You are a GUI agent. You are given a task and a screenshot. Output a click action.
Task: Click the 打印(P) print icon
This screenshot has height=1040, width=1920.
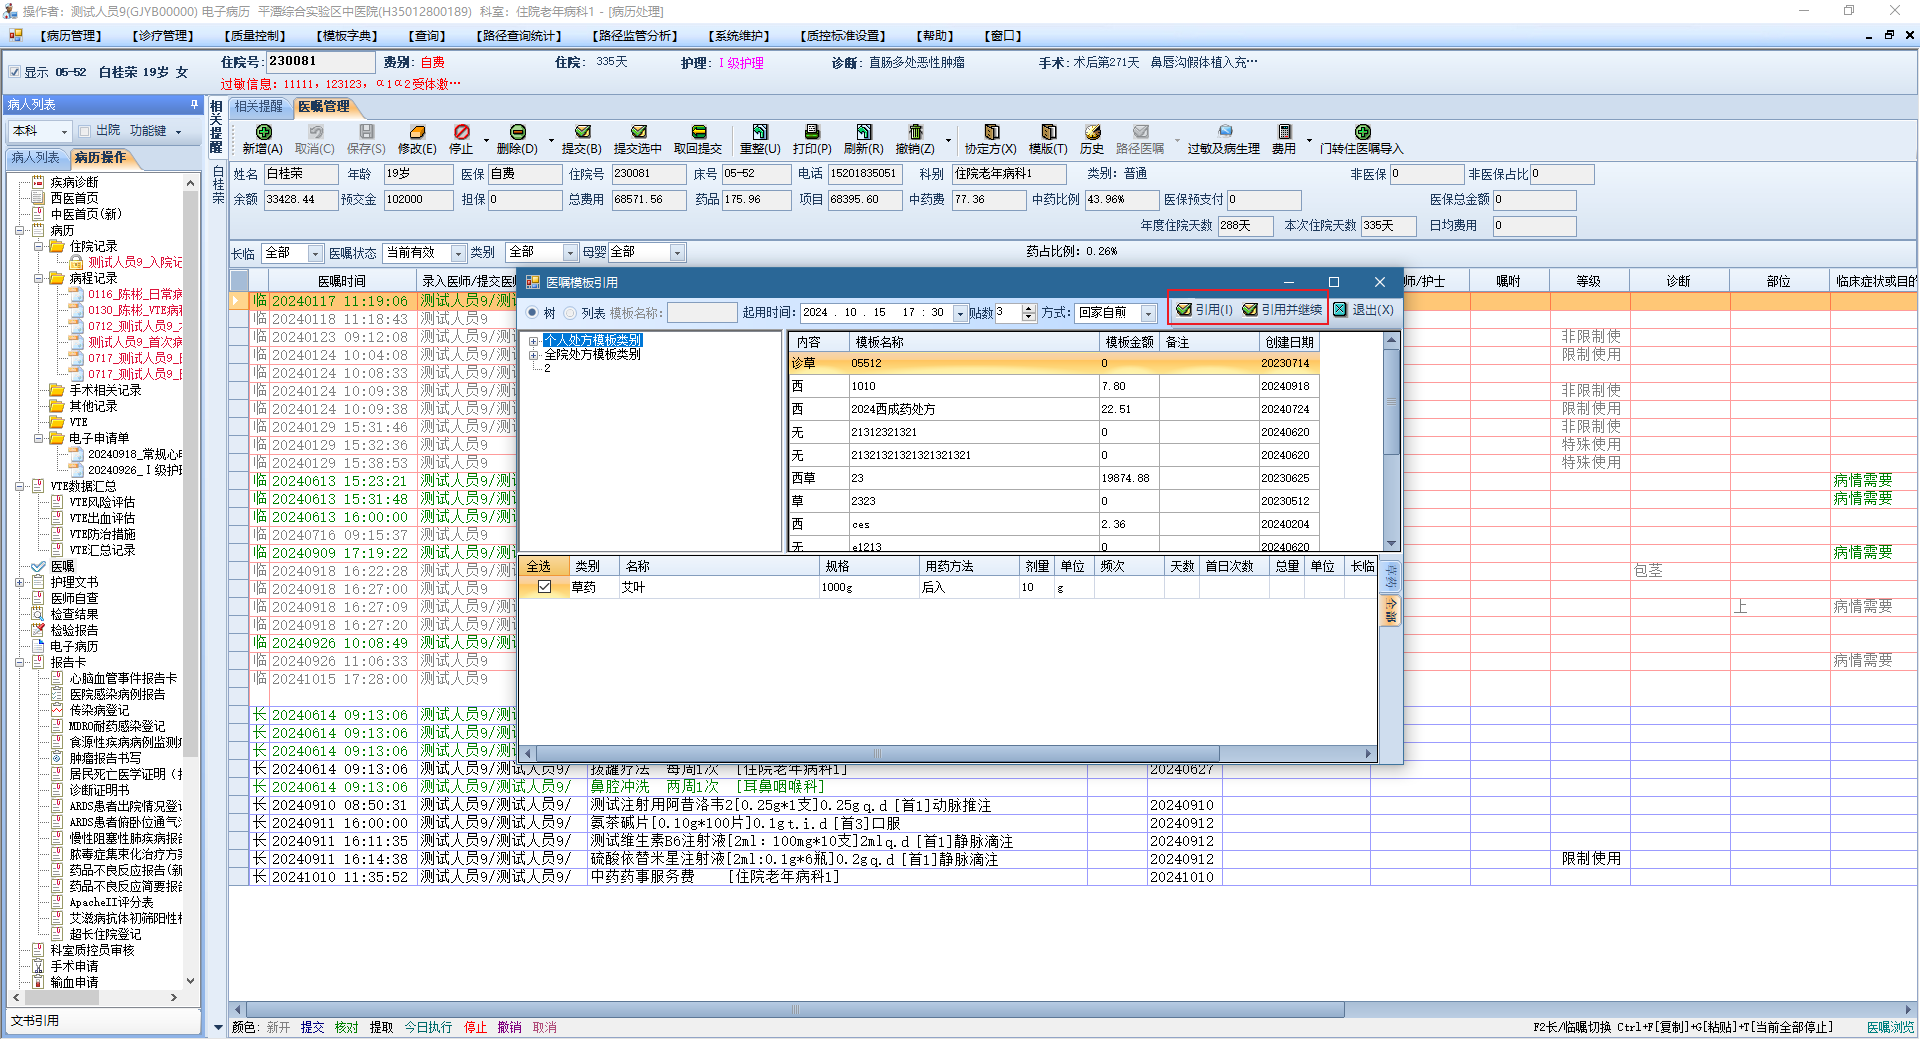click(x=812, y=133)
